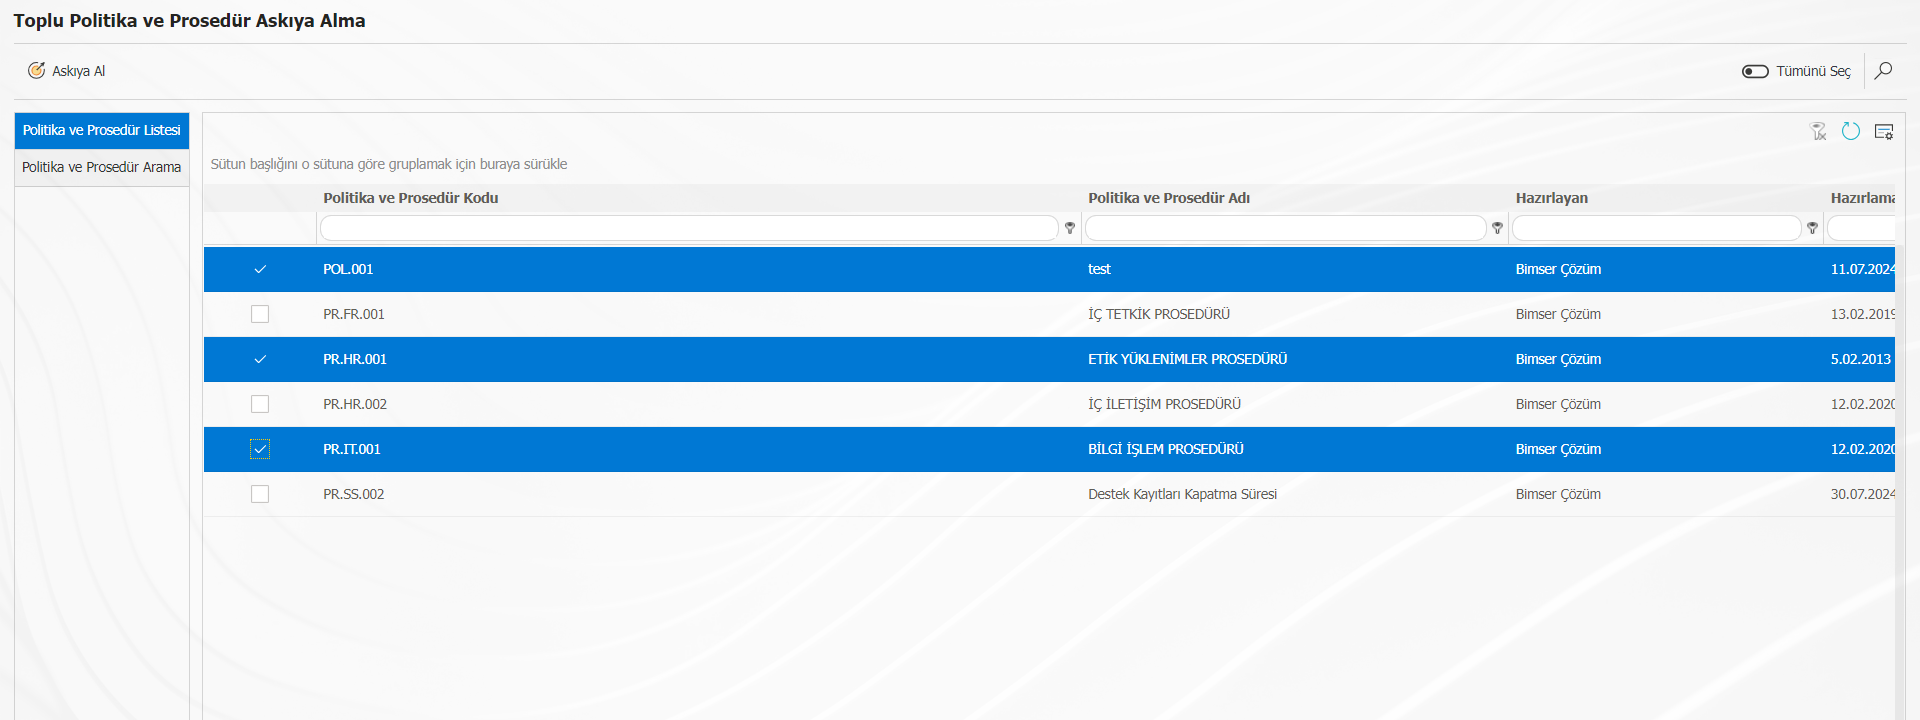Open filter options for Adı column
Screen dimensions: 1920x720
[x=1497, y=228]
